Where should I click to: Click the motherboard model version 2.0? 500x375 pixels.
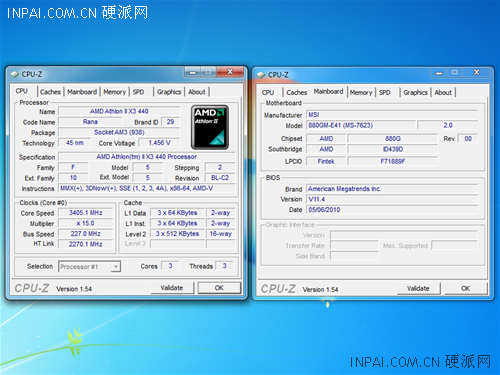point(448,125)
